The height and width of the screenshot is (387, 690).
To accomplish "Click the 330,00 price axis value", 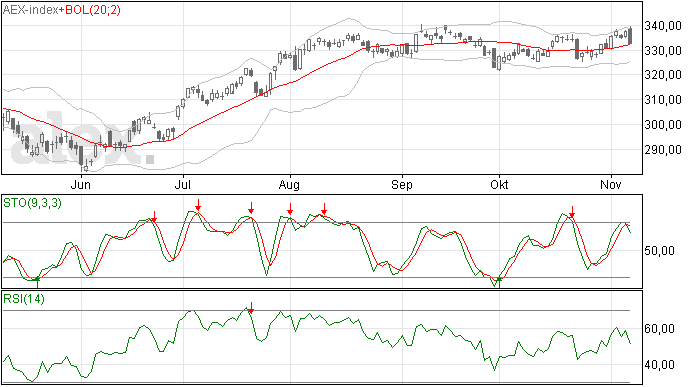I will (x=663, y=51).
